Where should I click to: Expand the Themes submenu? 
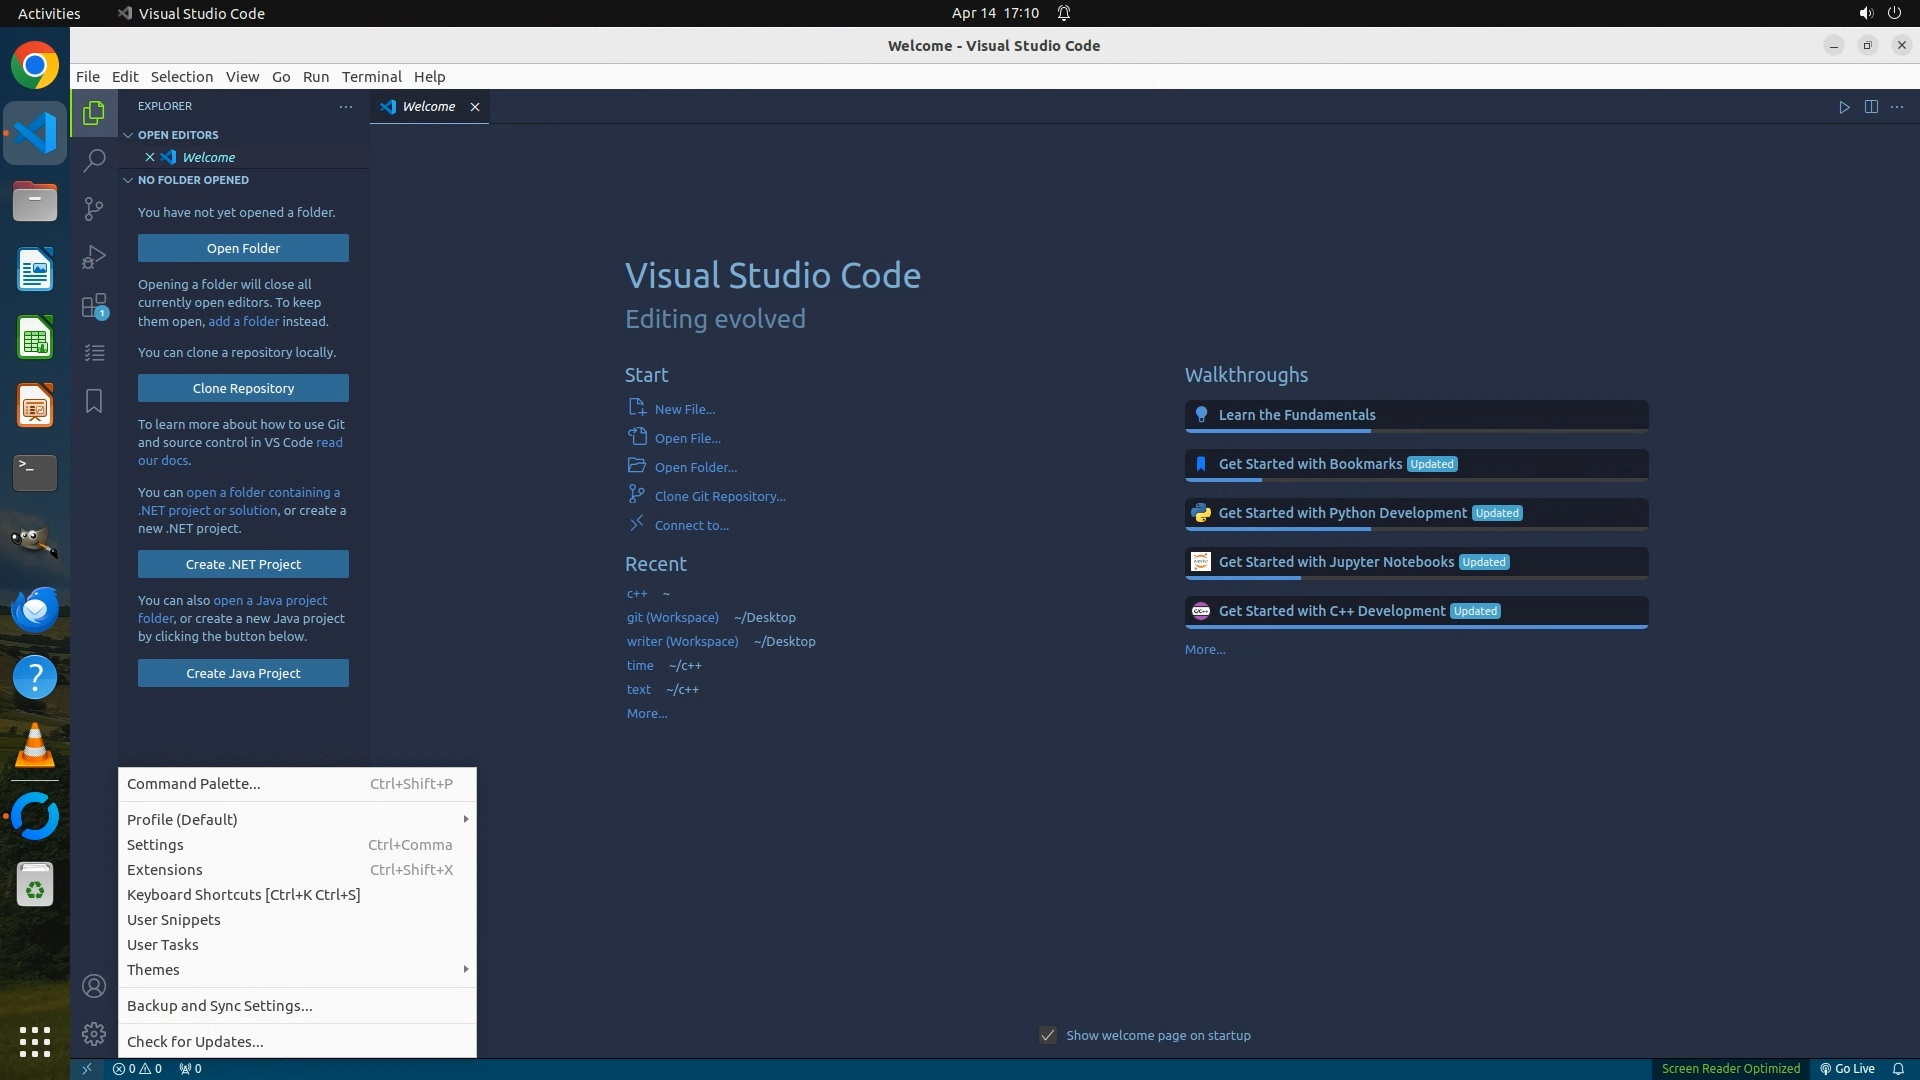click(x=296, y=969)
